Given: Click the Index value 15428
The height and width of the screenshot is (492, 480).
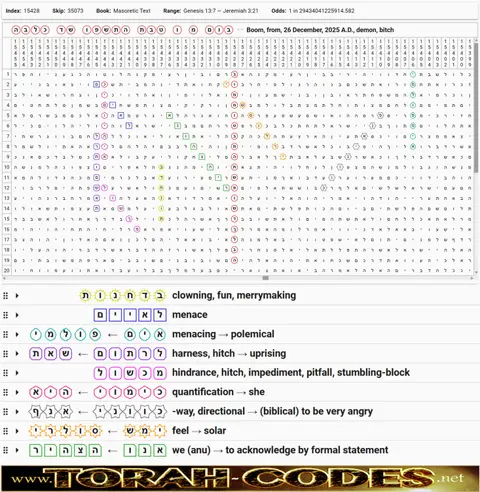Looking at the screenshot, I should (32, 11).
